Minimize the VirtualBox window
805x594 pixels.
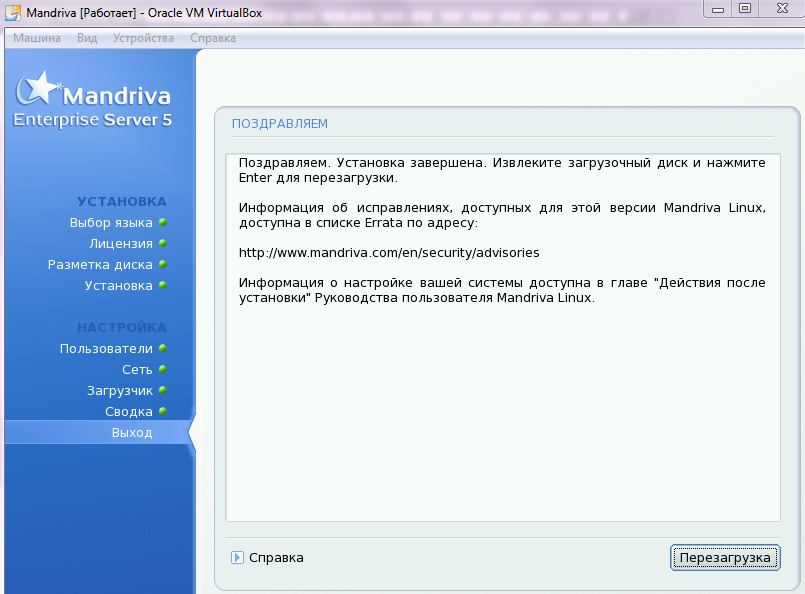coord(718,9)
